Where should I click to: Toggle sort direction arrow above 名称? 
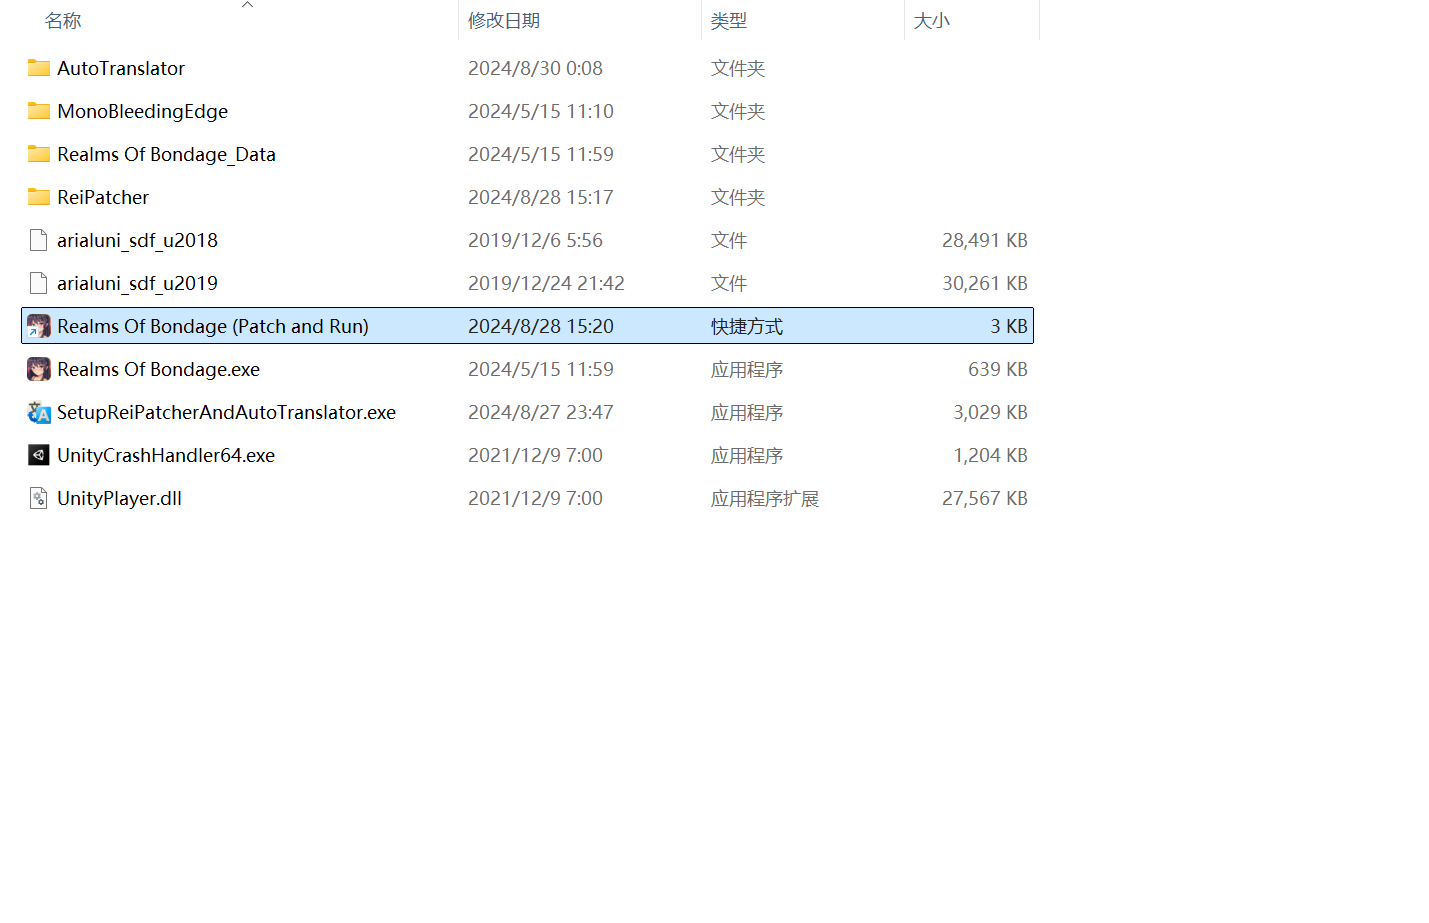point(247,5)
